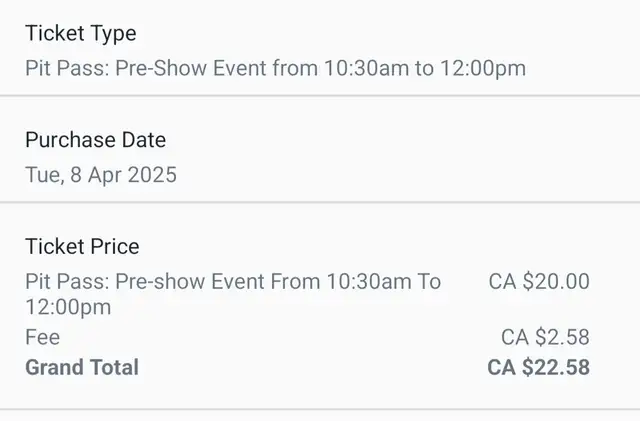Click the divider below the Grand Total row

point(320,409)
